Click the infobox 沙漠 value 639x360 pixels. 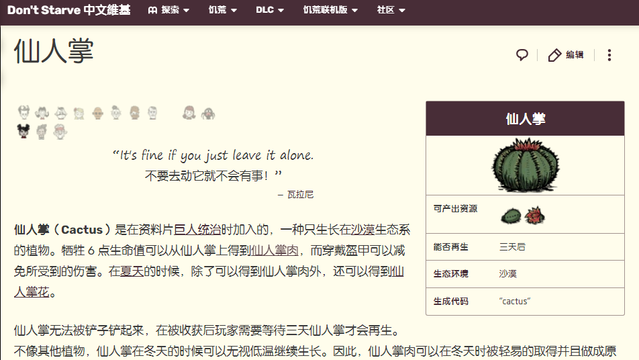click(508, 274)
